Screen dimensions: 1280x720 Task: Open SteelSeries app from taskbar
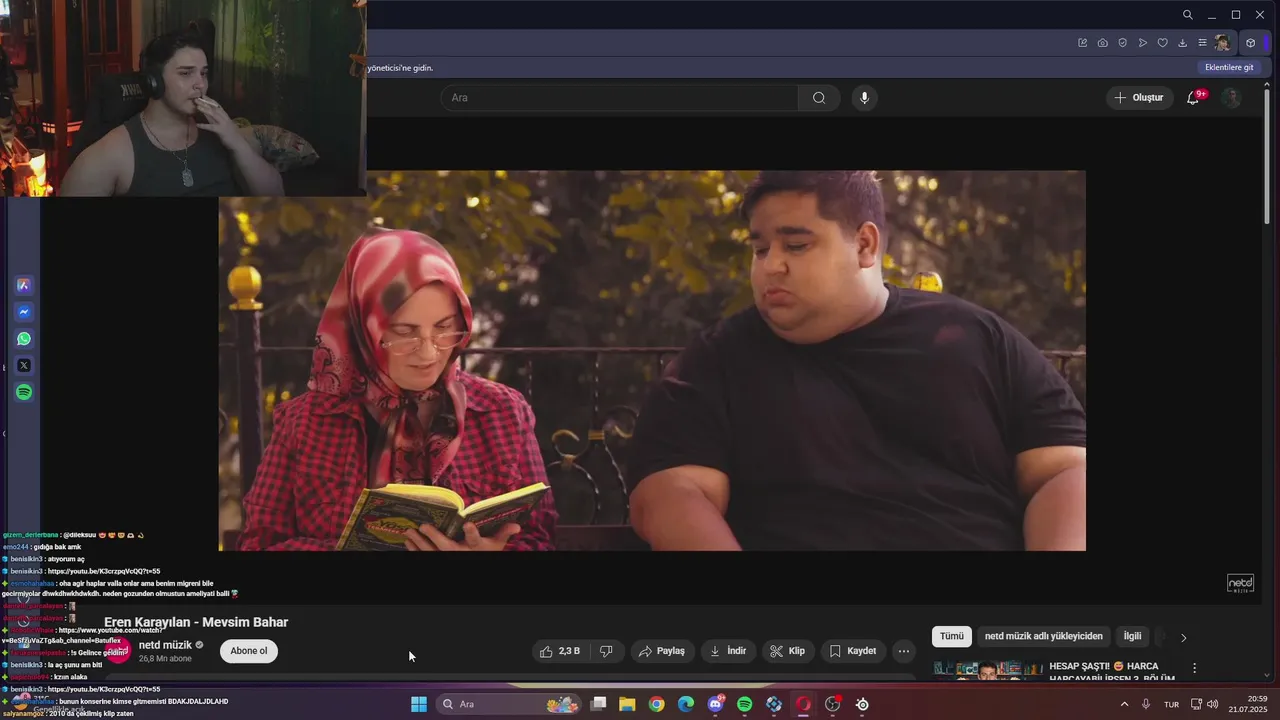pyautogui.click(x=862, y=704)
